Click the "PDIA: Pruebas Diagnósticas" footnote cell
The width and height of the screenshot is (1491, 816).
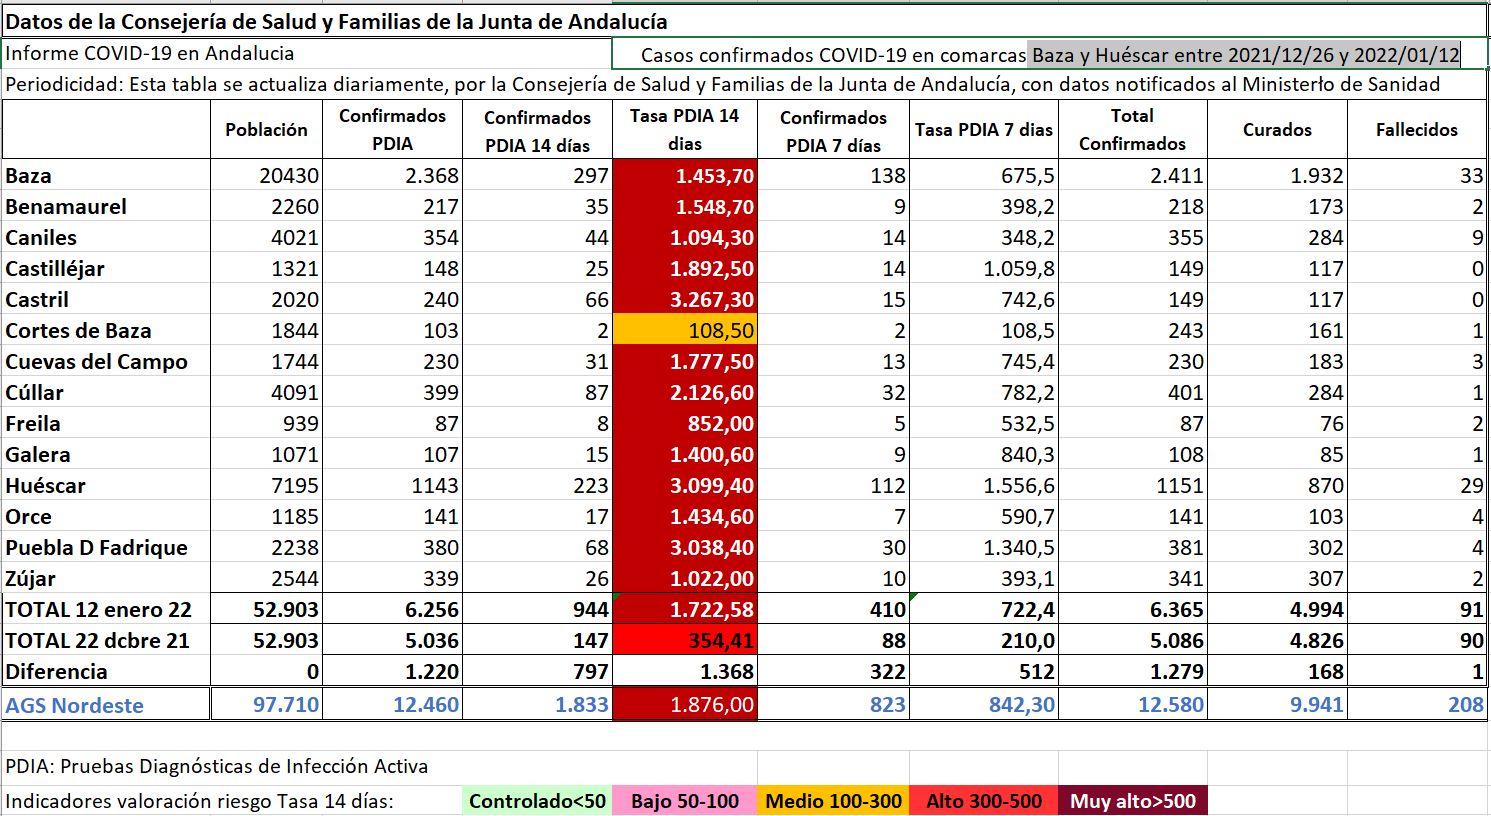click(217, 767)
